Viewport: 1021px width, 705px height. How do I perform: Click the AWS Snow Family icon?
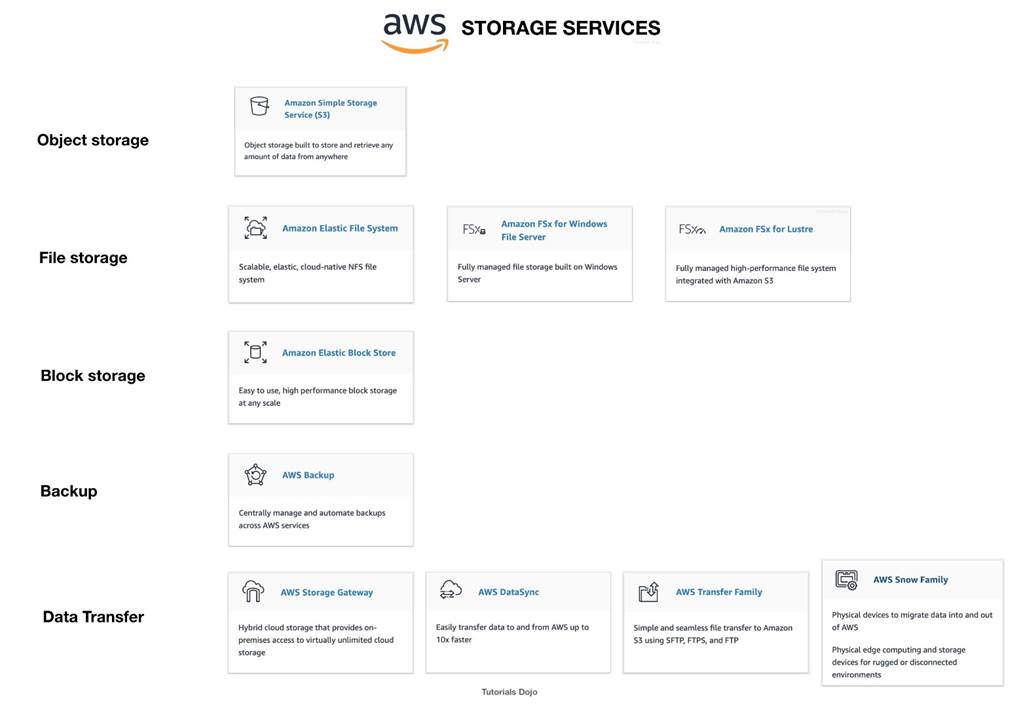(847, 579)
